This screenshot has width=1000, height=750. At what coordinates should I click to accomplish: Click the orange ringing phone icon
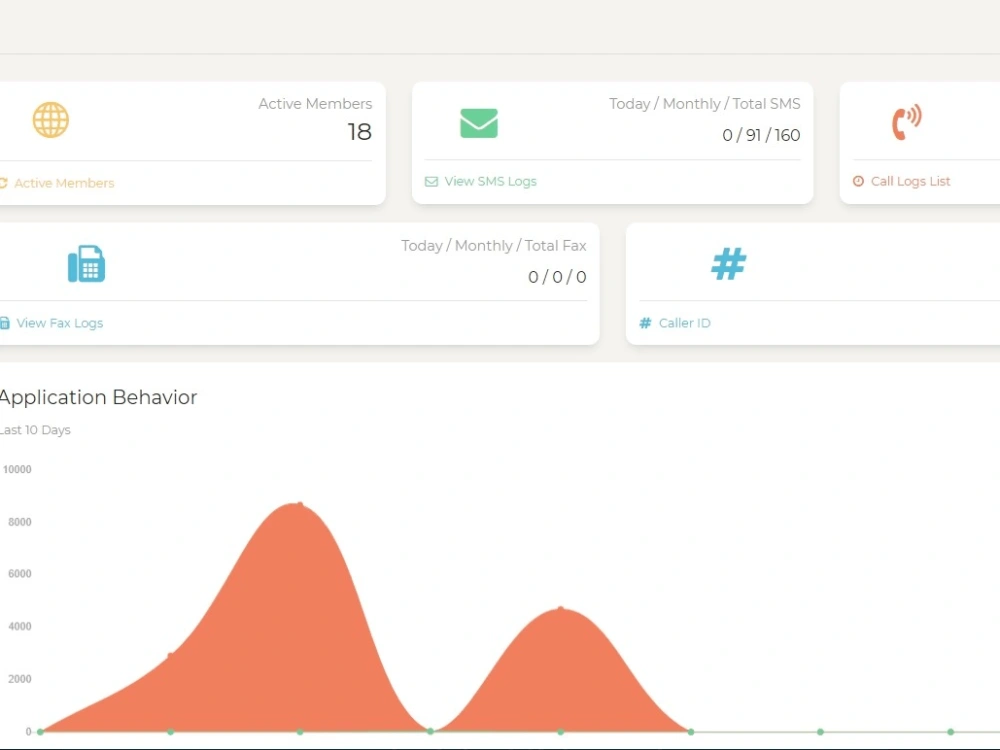click(906, 122)
